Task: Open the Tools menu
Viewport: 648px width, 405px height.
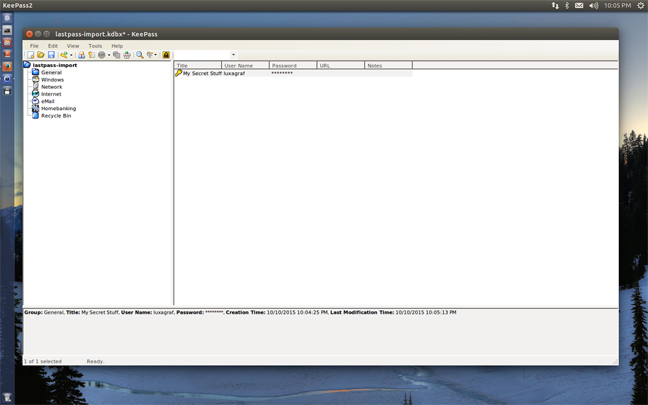Action: point(95,46)
